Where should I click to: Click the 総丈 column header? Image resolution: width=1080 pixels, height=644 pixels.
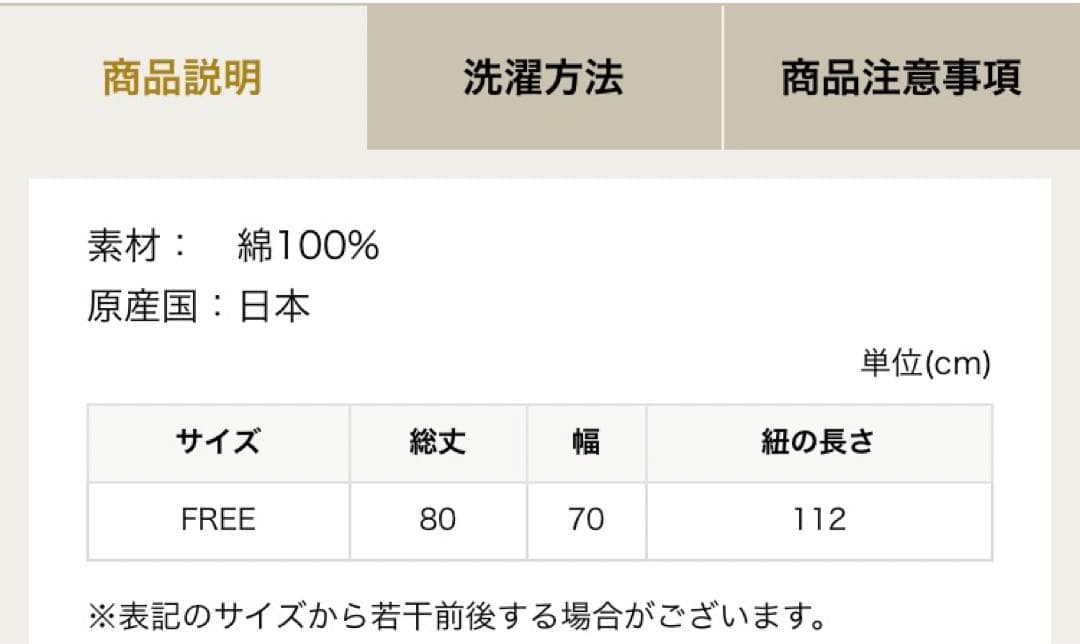point(439,444)
